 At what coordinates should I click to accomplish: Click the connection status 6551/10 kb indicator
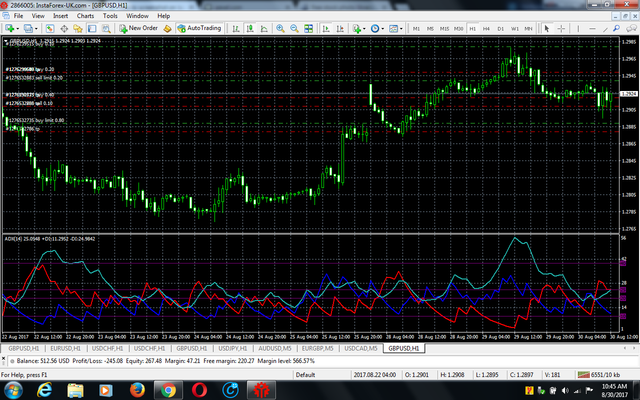click(x=599, y=375)
